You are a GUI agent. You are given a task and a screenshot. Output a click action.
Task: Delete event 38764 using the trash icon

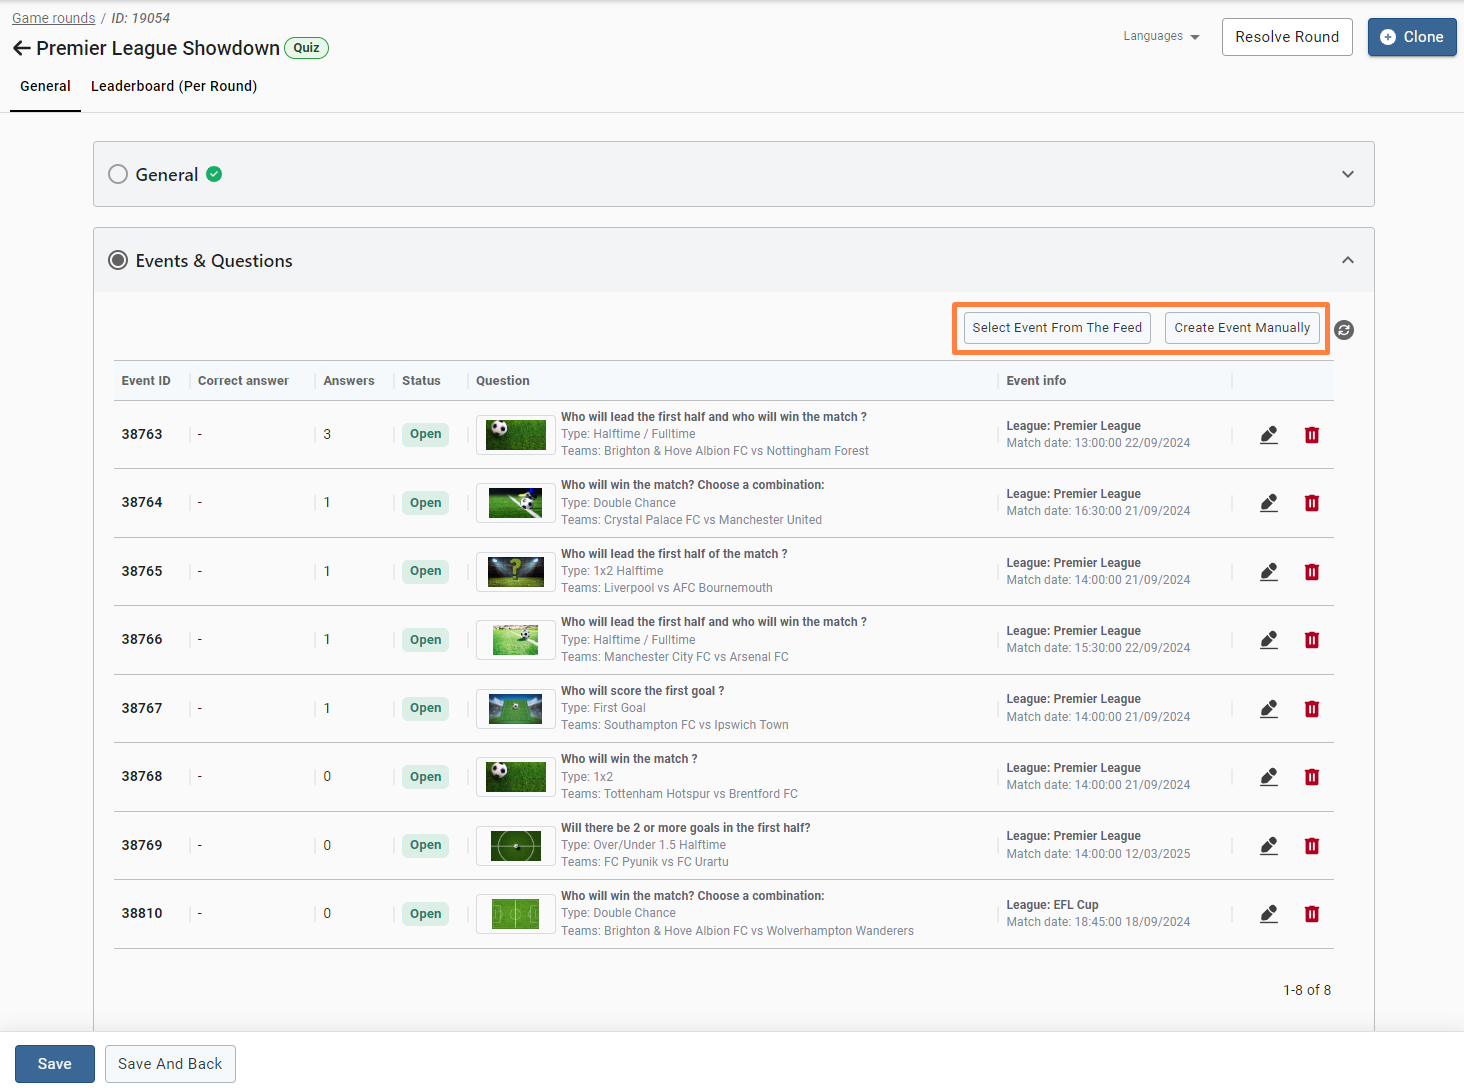1312,503
